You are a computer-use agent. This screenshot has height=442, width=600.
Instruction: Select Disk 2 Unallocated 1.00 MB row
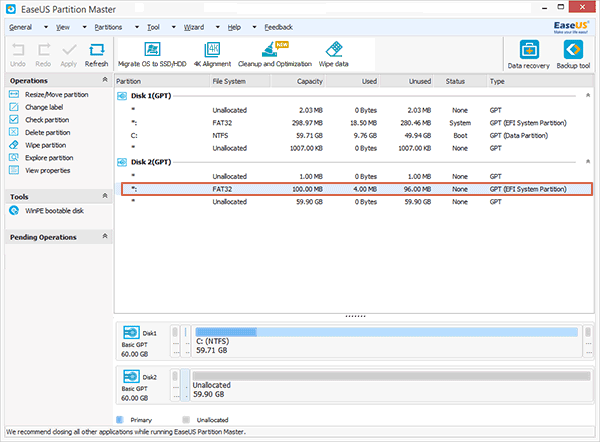point(354,176)
